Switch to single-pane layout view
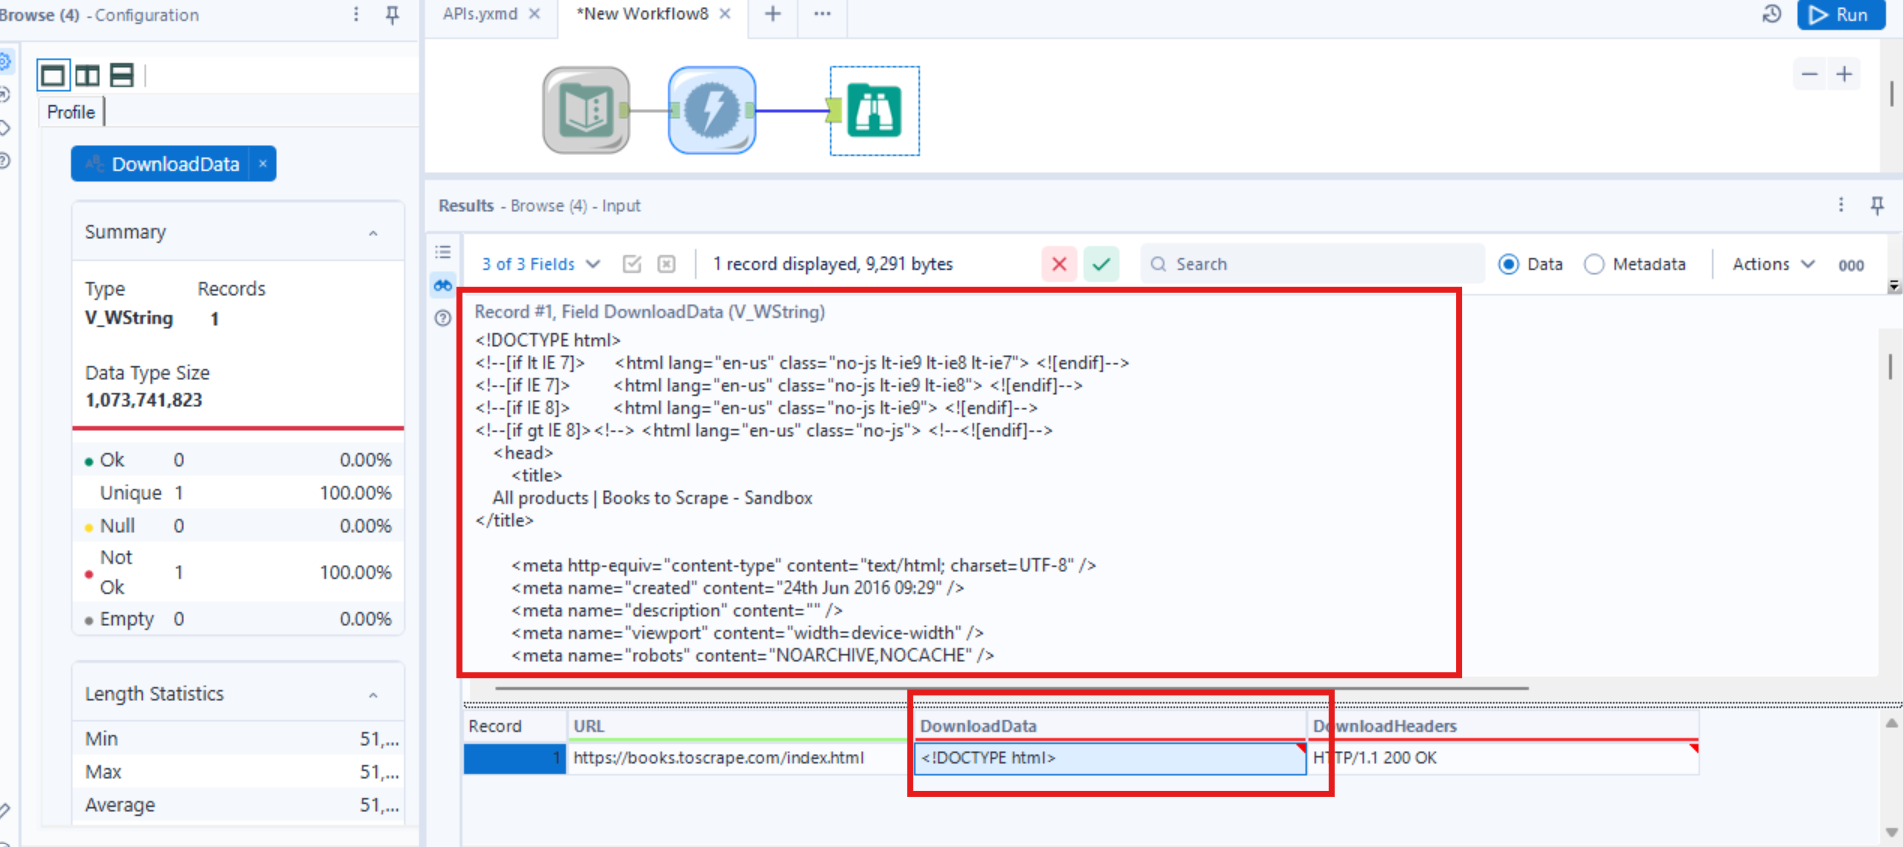This screenshot has width=1903, height=847. click(53, 75)
